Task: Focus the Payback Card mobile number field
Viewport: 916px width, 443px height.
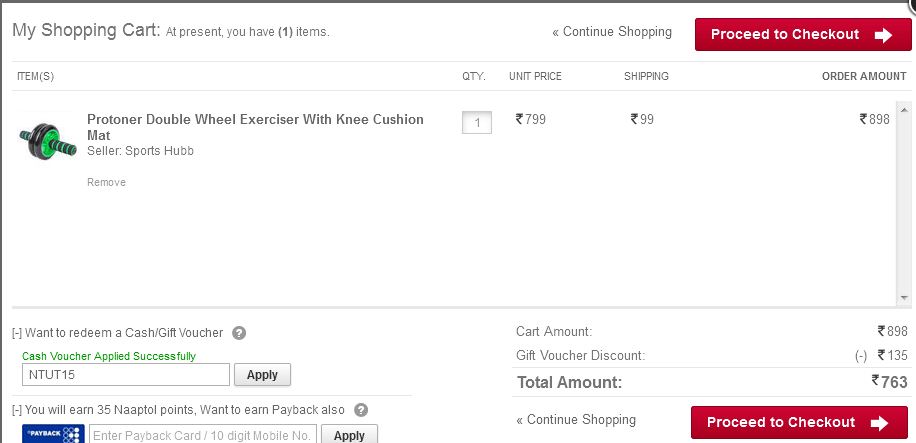Action: tap(203, 435)
